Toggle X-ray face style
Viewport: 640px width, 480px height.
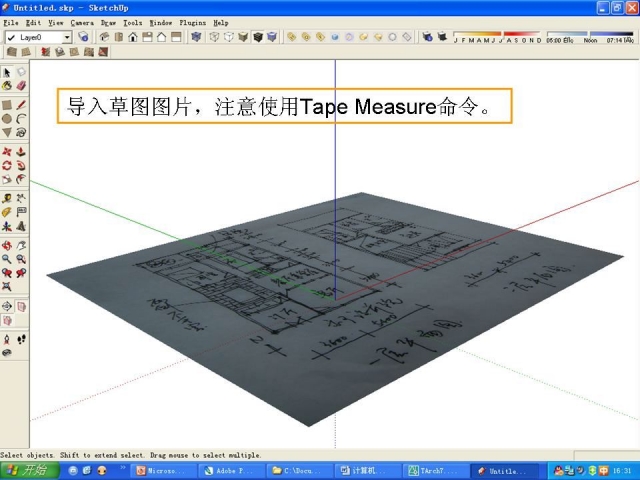[x=196, y=37]
